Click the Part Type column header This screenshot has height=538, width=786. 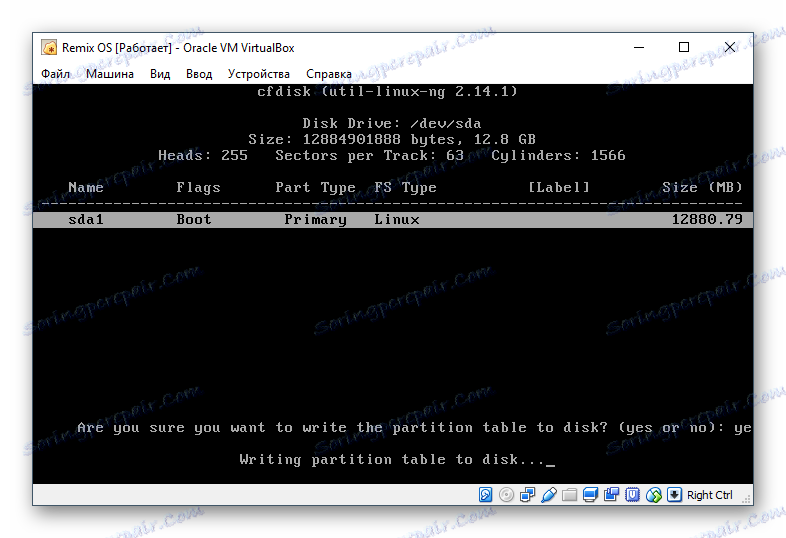315,188
